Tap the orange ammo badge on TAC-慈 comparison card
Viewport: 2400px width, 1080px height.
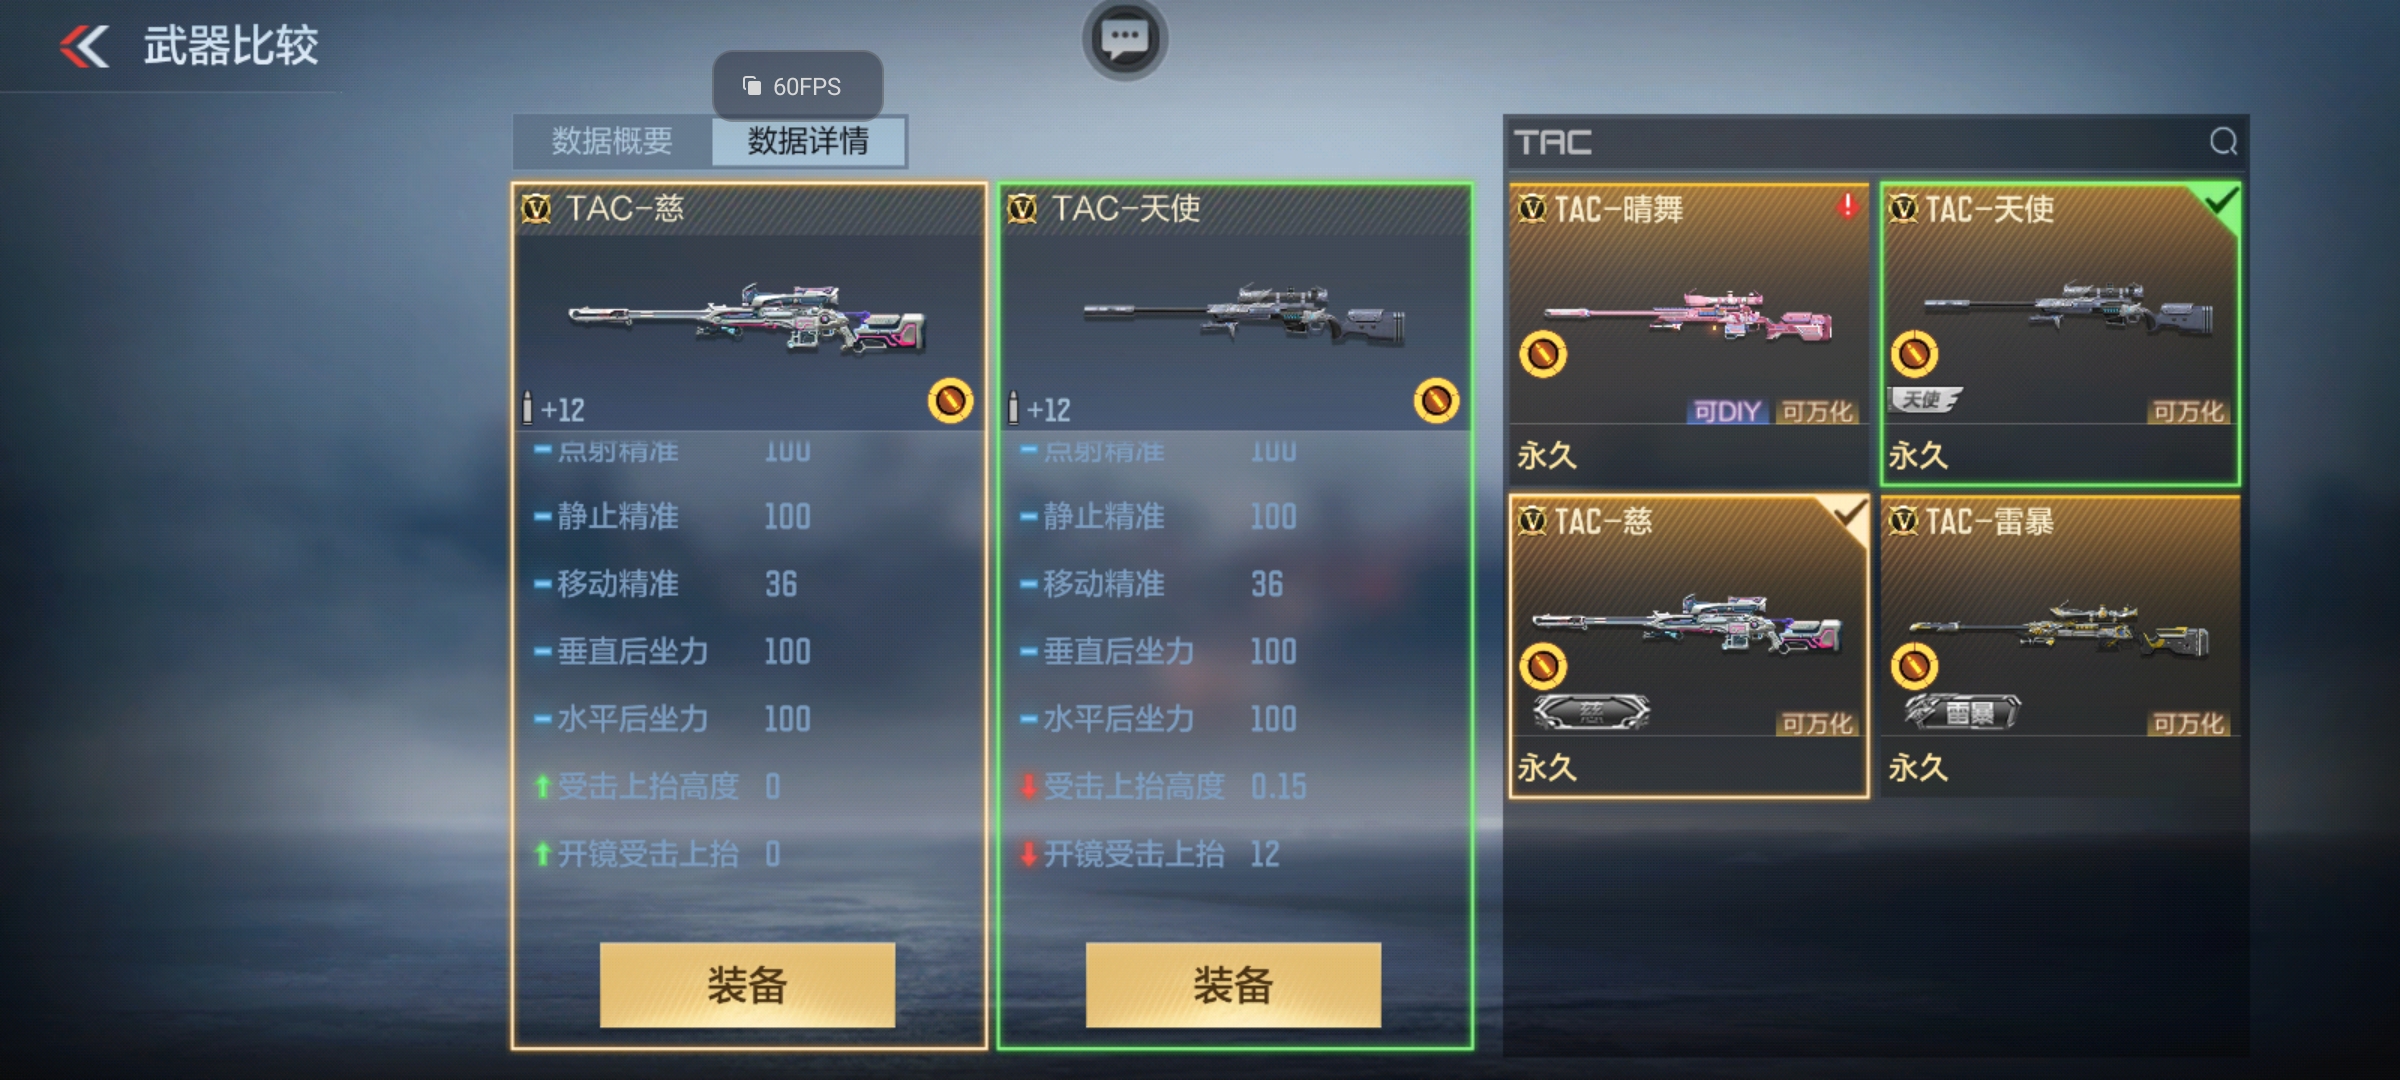pyautogui.click(x=950, y=401)
